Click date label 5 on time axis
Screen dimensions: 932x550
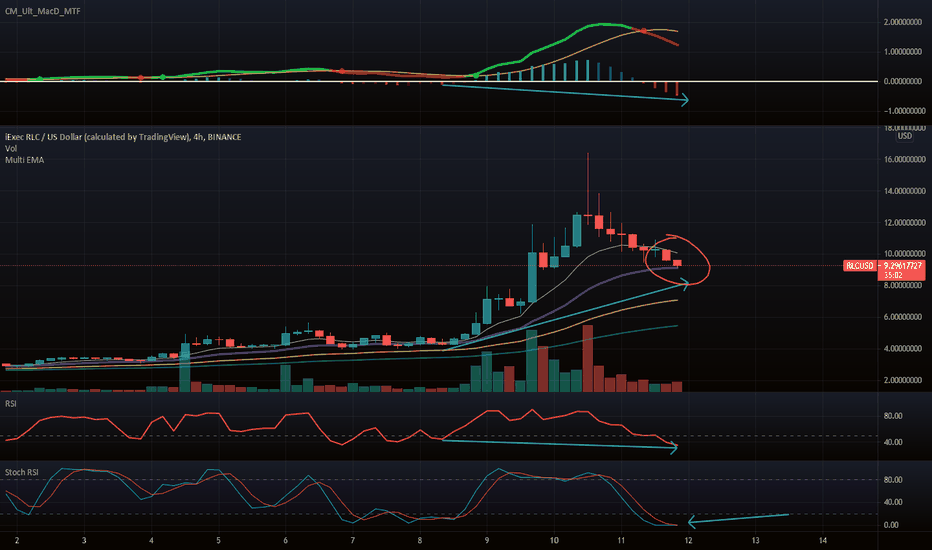218,541
